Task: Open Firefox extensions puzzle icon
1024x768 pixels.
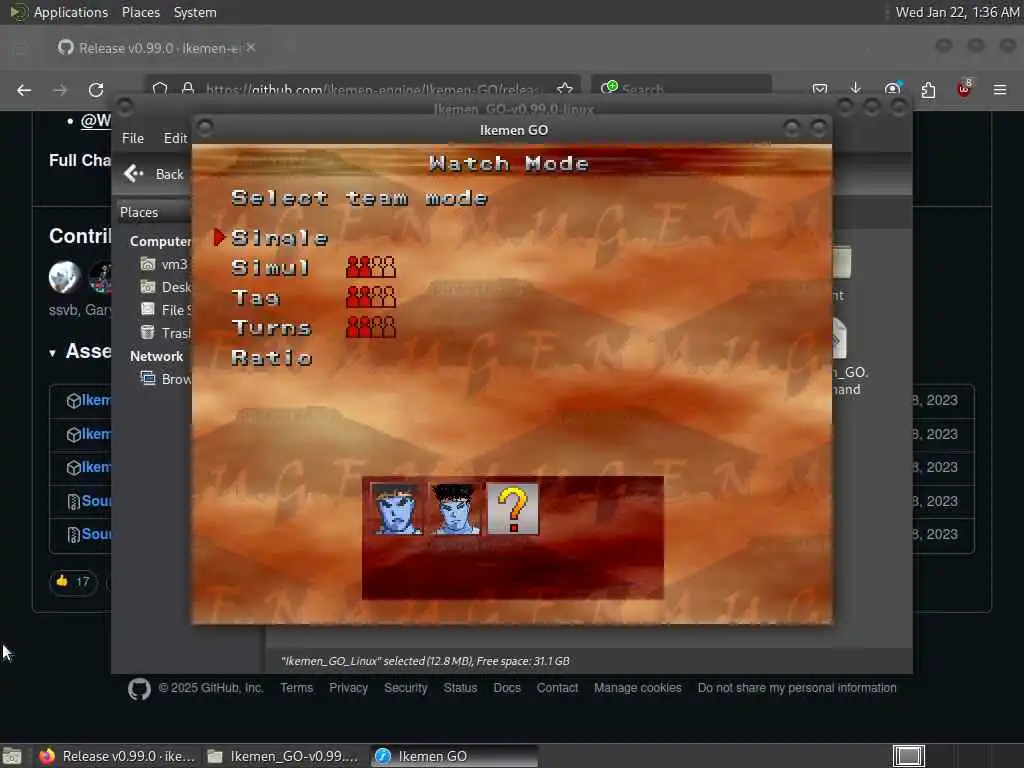Action: (928, 89)
